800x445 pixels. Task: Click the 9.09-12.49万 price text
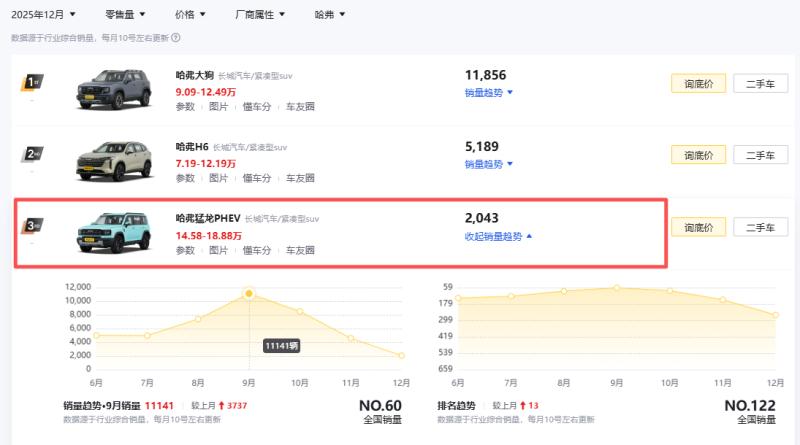[x=206, y=92]
